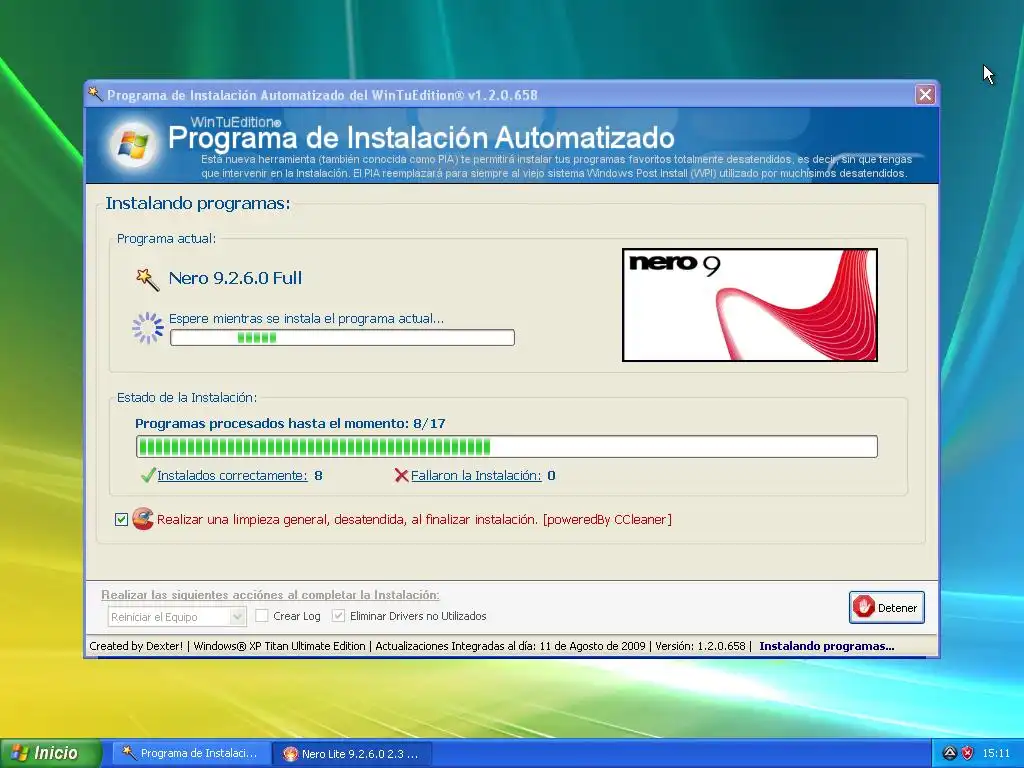
Task: Click the spinning wait indicator icon
Action: [x=148, y=328]
